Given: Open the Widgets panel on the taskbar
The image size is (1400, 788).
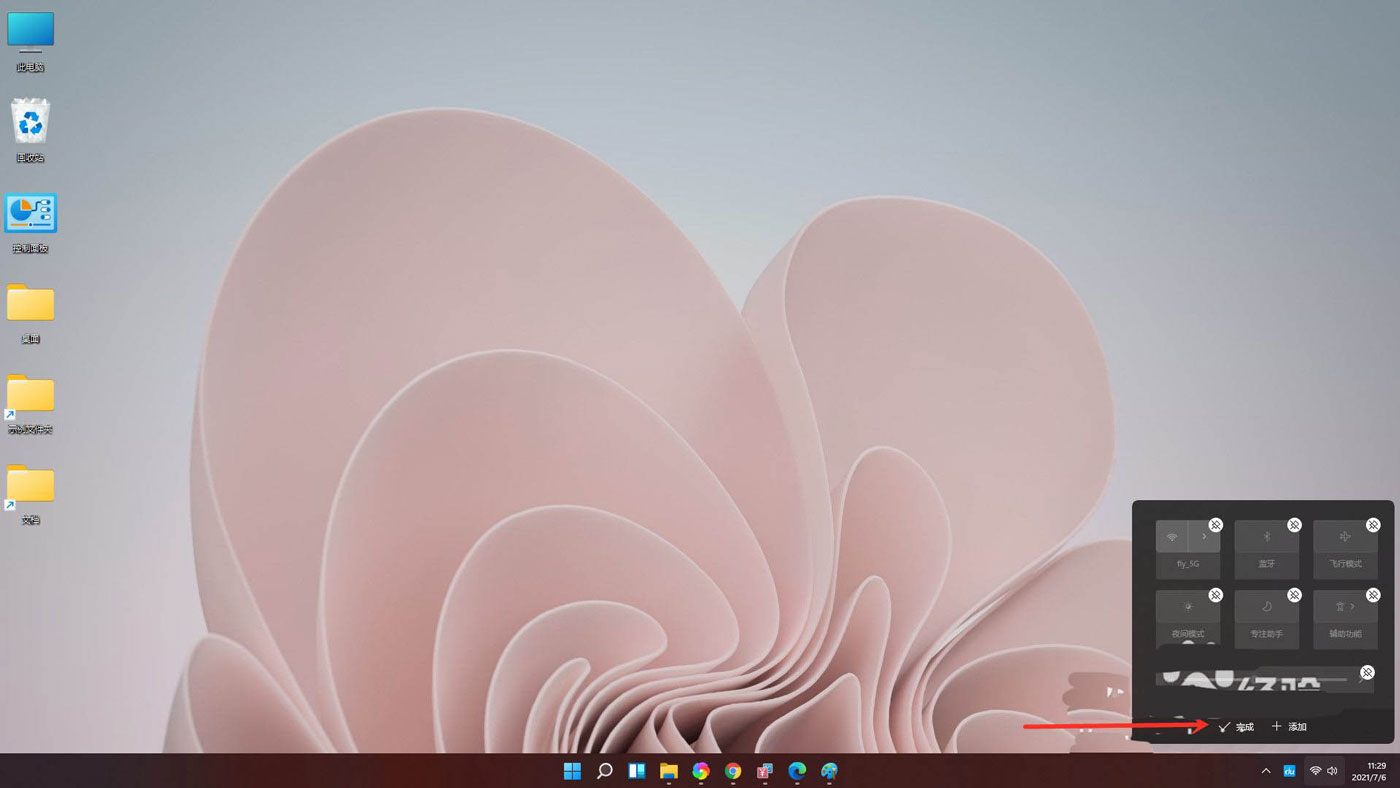Looking at the screenshot, I should [x=636, y=770].
